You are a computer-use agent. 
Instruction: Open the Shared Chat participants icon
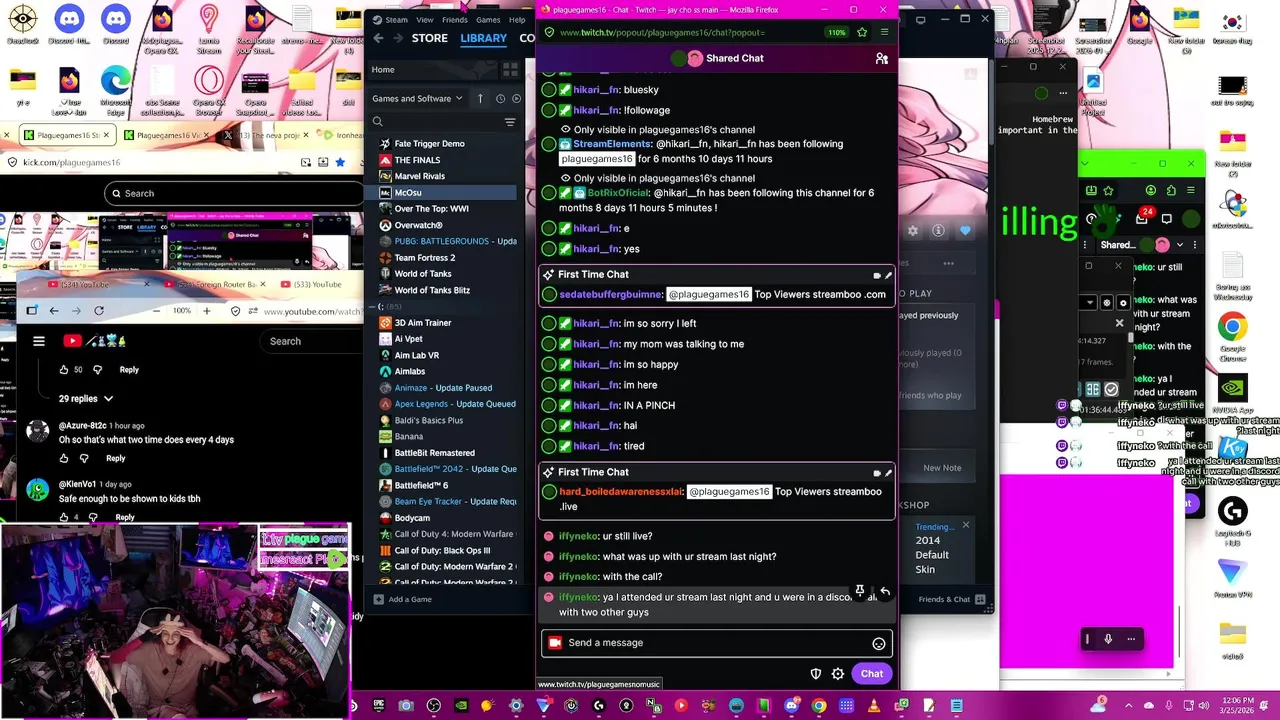pyautogui.click(x=881, y=59)
